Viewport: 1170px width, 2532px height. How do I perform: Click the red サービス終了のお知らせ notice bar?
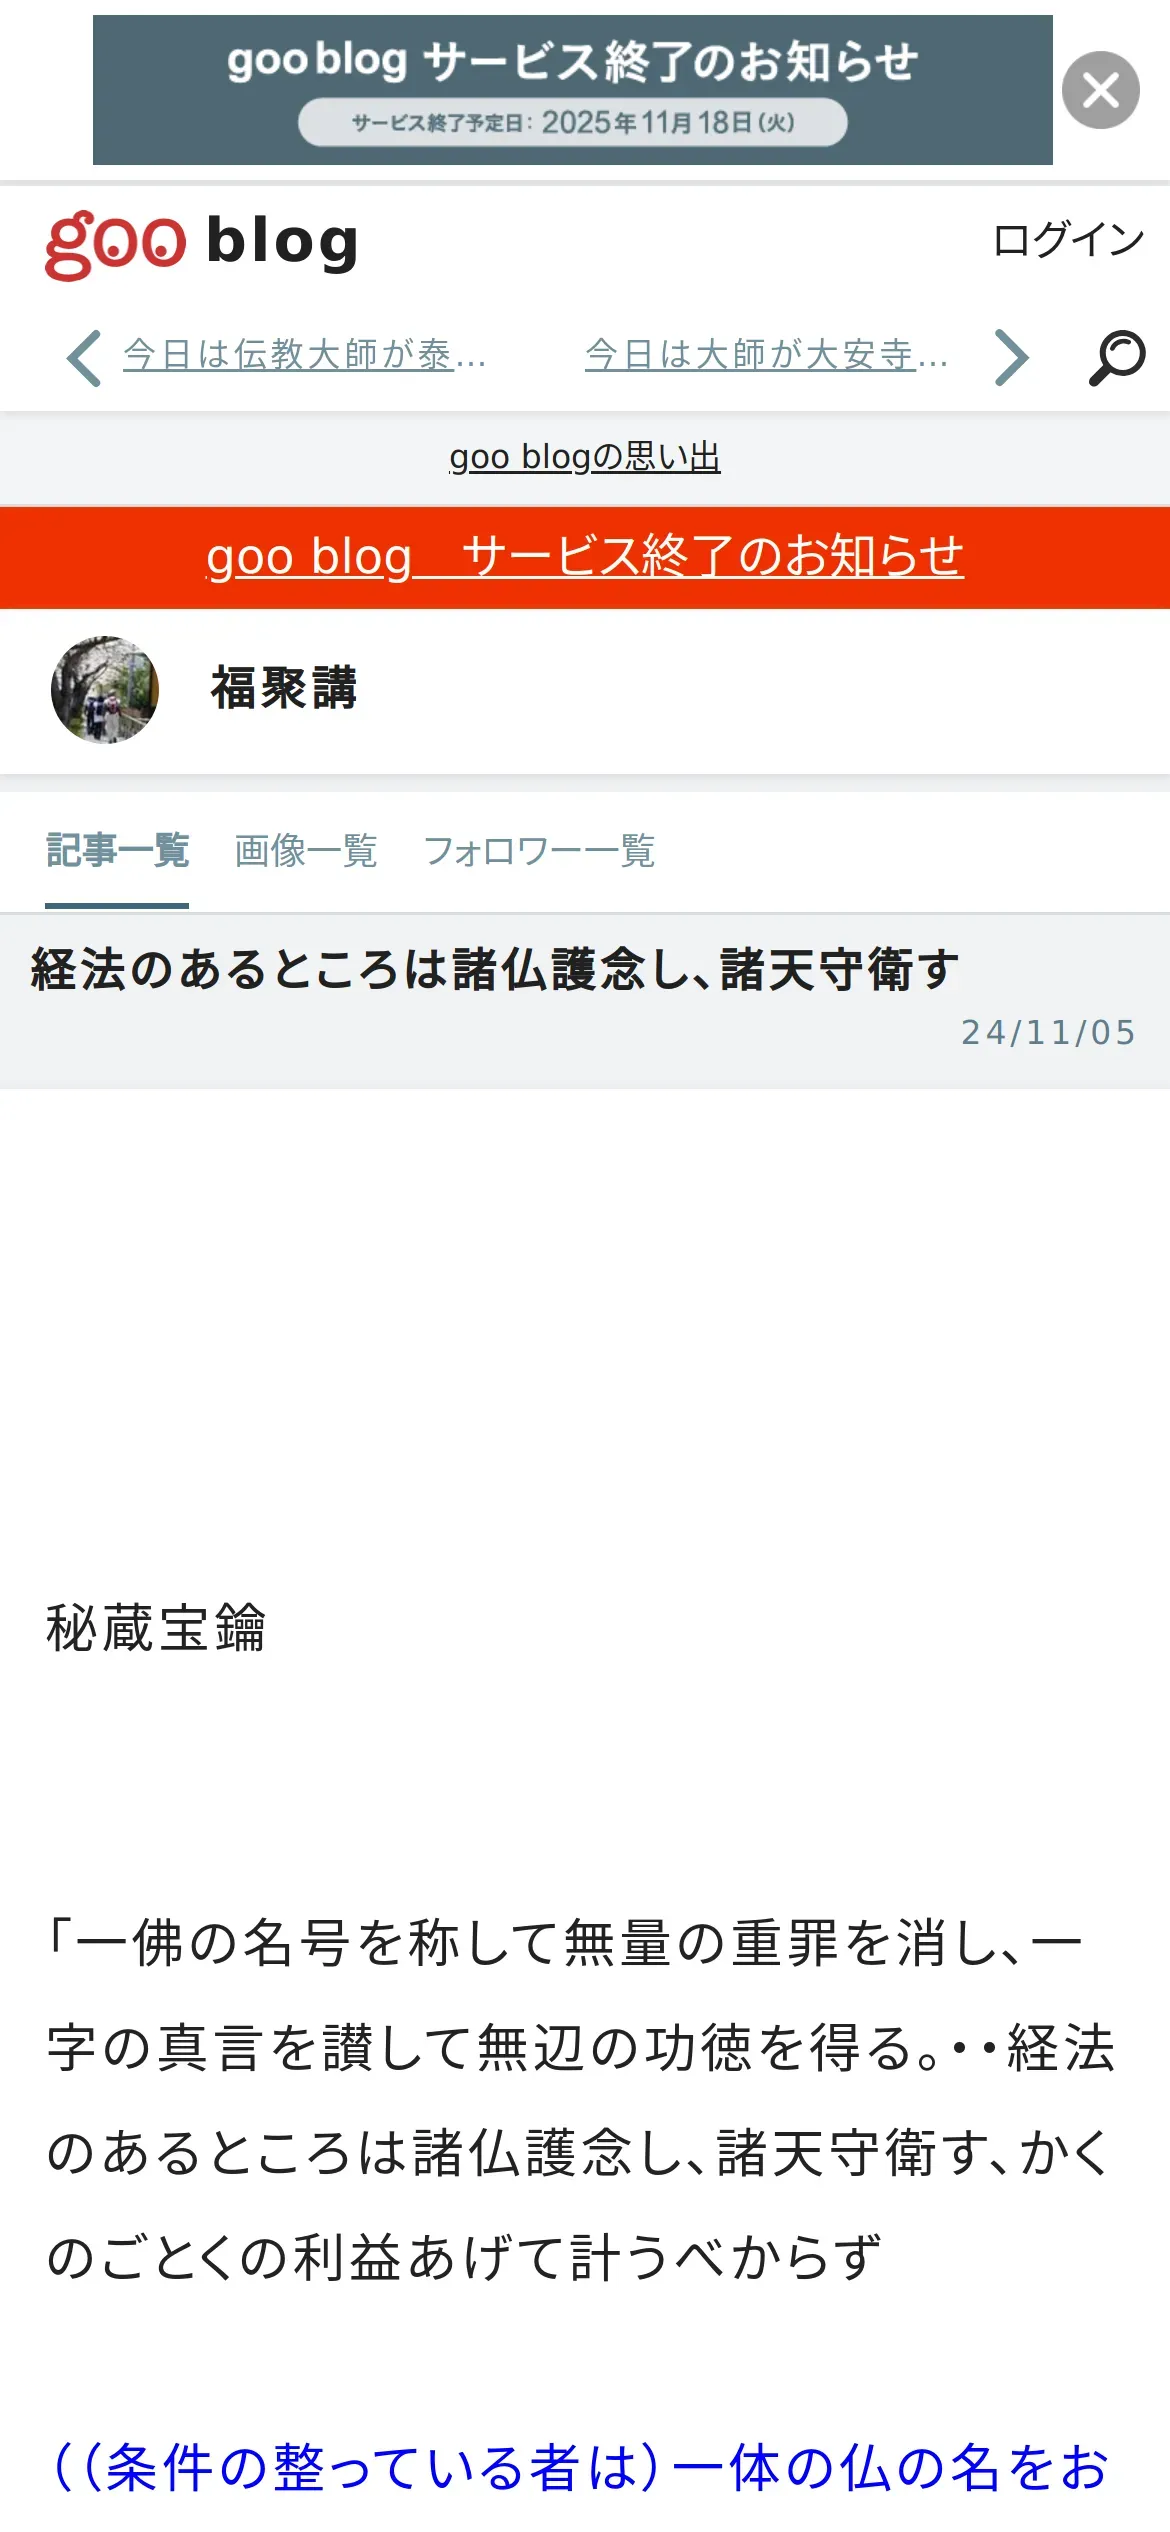(585, 557)
